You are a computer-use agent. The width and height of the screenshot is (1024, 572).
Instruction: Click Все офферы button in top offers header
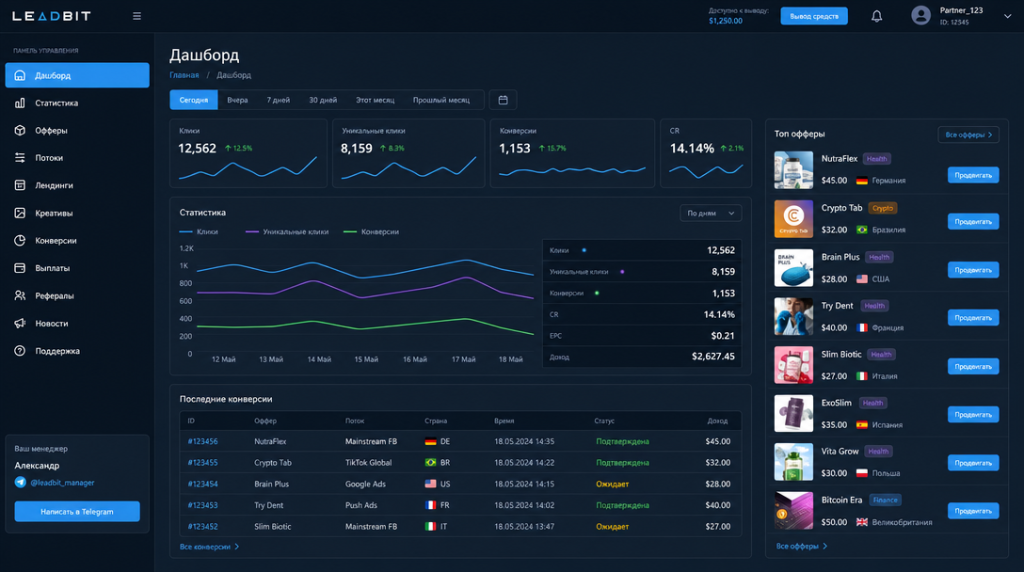point(968,135)
